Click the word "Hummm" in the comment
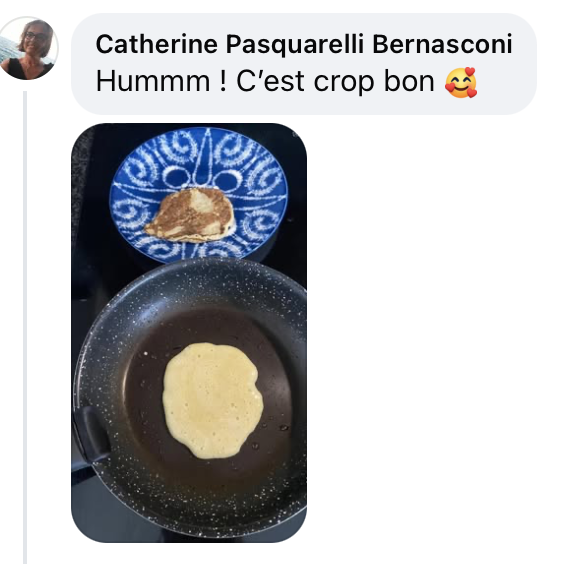Screen dimensions: 564x564 coord(153,82)
